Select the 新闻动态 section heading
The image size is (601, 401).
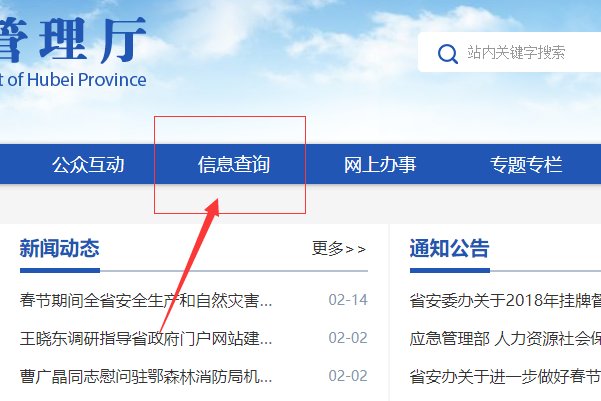(x=59, y=248)
